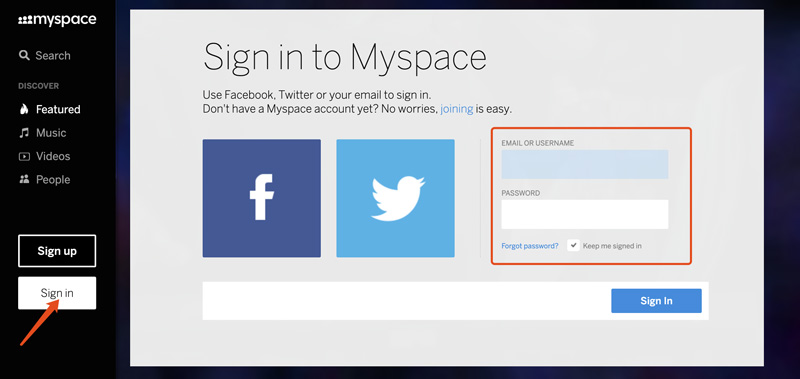Toggle the Keep me signed in checkbox
The width and height of the screenshot is (800, 379).
click(x=573, y=245)
